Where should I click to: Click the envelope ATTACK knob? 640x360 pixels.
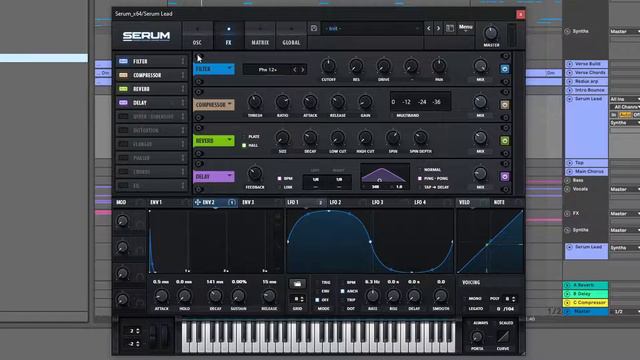click(161, 296)
